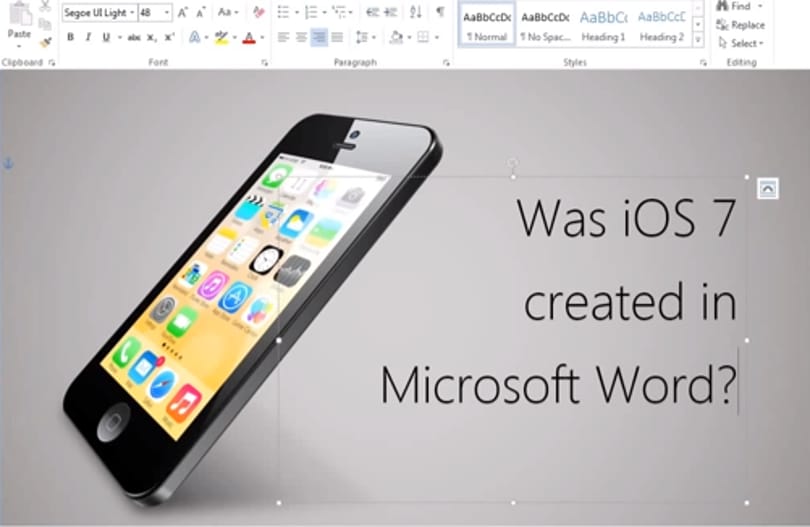The image size is (810, 527).
Task: Click the Replace button
Action: tap(741, 25)
